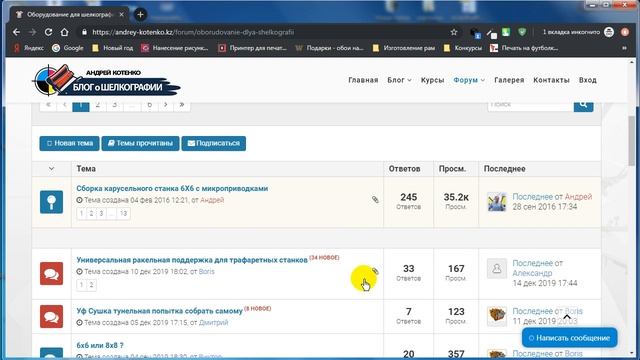The image size is (640, 360).
Task: Go to next page with single arrow
Action: click(x=166, y=105)
